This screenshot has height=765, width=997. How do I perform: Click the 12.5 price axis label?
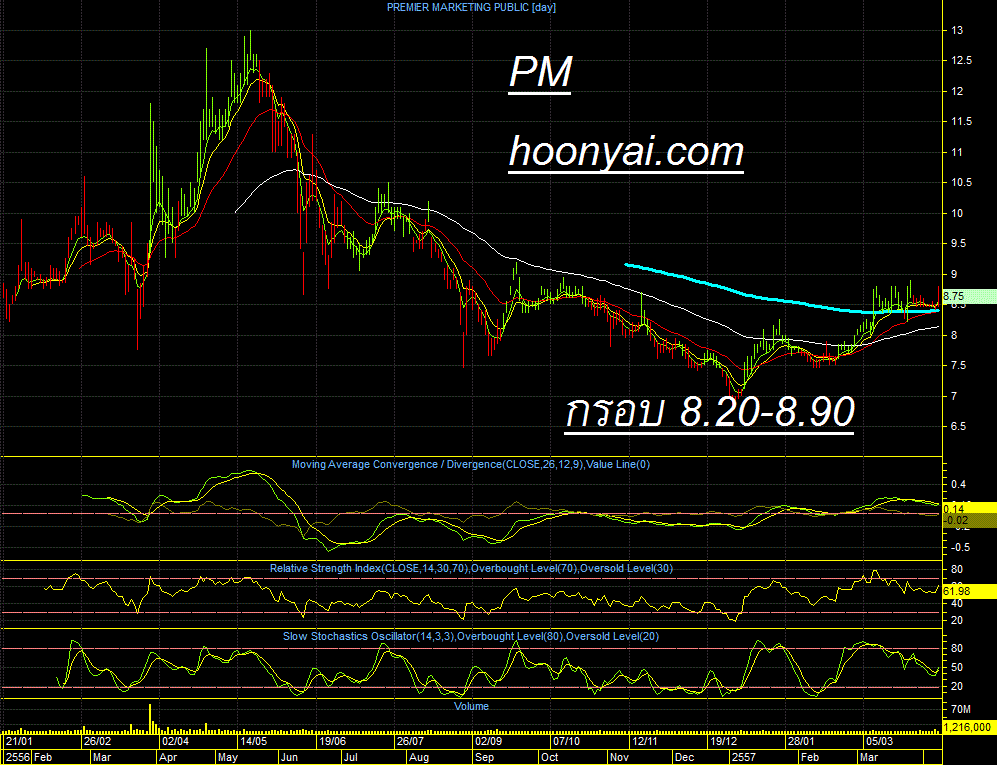tap(961, 60)
